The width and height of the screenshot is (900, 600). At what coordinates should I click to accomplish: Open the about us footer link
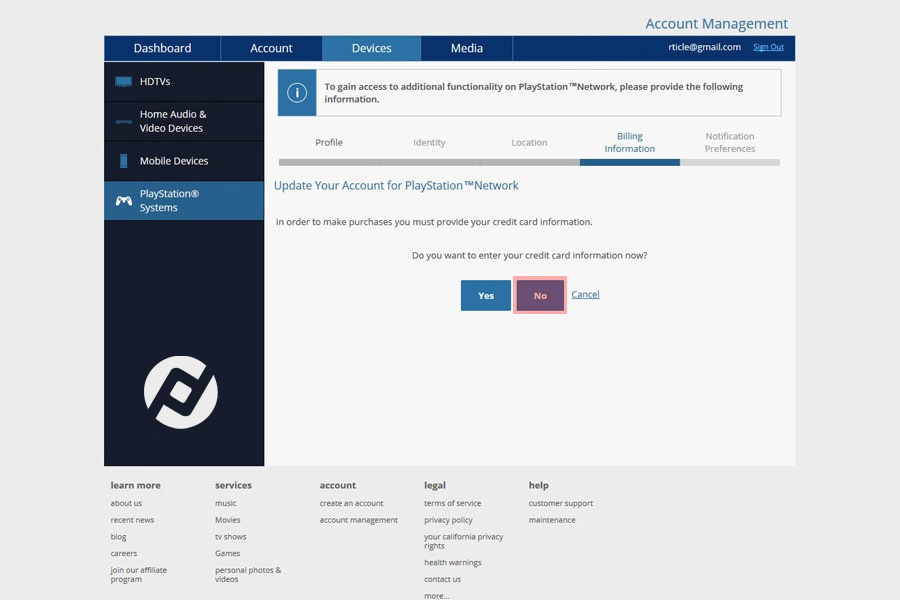(x=126, y=503)
